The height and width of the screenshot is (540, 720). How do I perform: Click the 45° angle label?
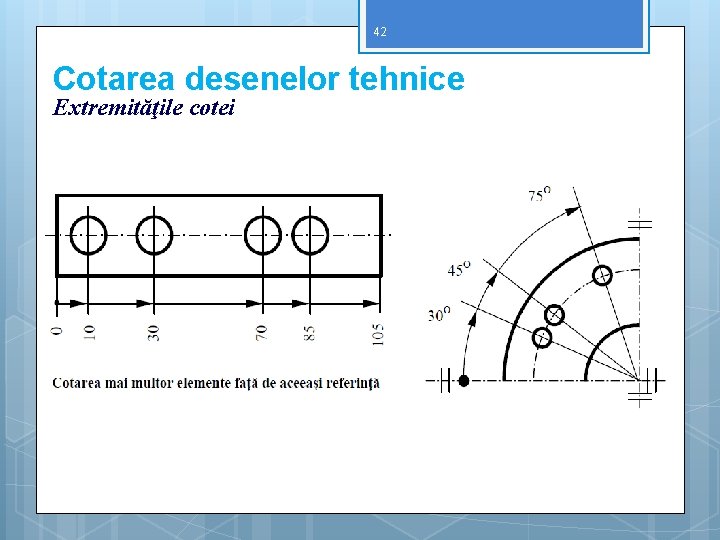click(459, 269)
